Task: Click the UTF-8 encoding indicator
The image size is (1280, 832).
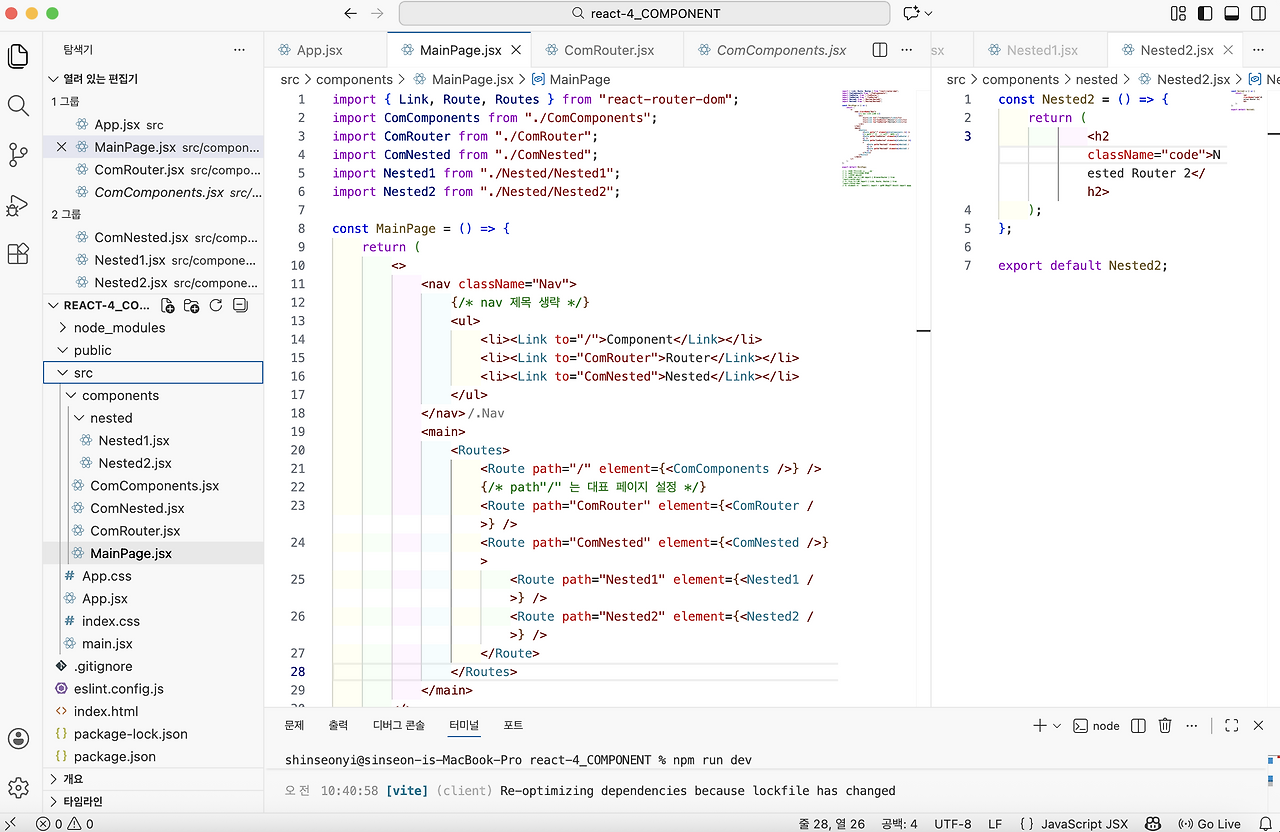Action: pyautogui.click(x=953, y=824)
